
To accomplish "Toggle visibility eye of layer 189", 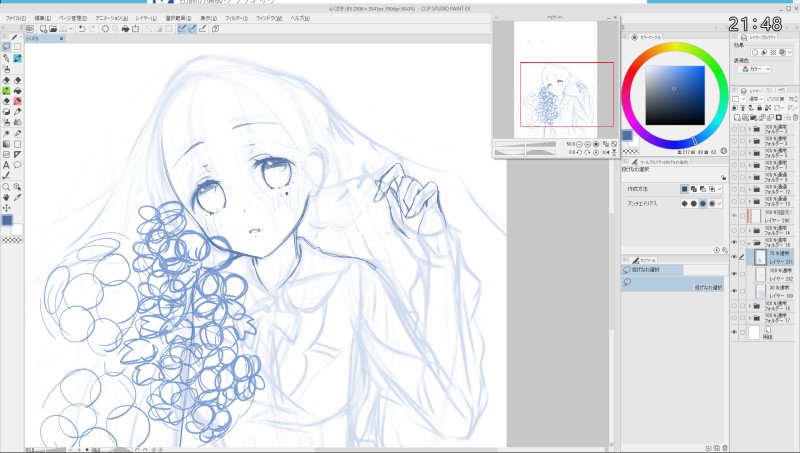I will 734,291.
